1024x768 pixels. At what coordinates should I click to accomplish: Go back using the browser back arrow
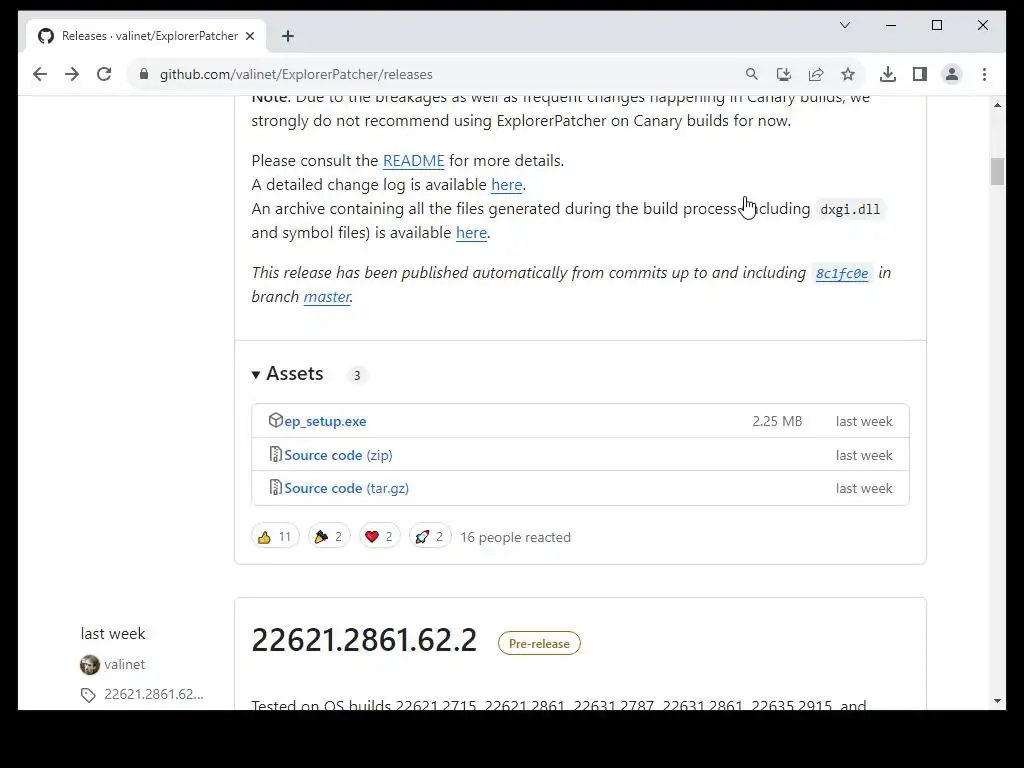(40, 74)
